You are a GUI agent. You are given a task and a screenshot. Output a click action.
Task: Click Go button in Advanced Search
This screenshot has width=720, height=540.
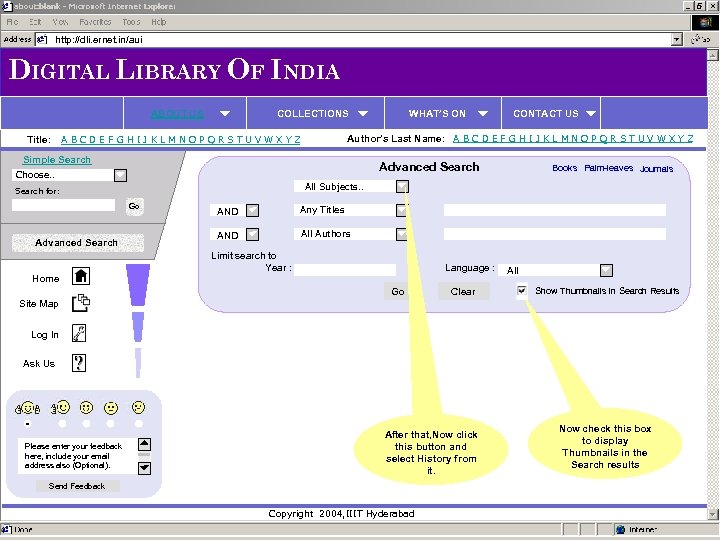coord(398,292)
